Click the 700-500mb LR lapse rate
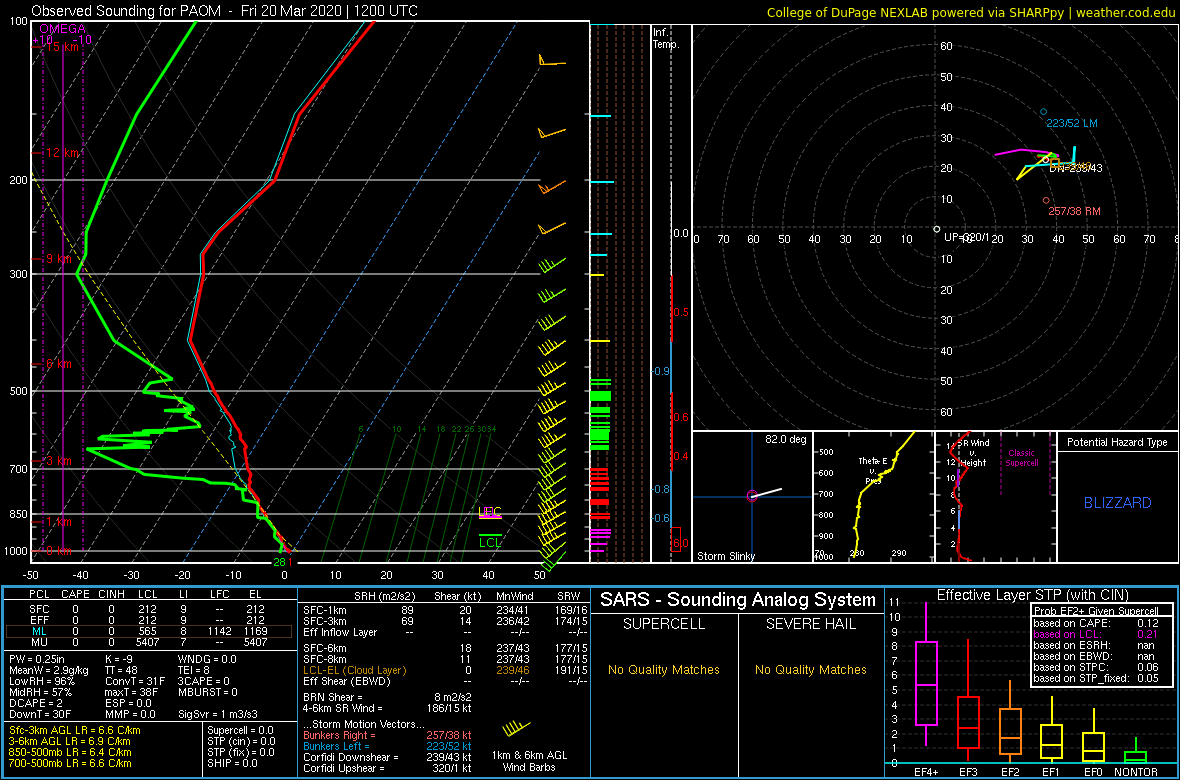1180x780 pixels. (x=69, y=763)
